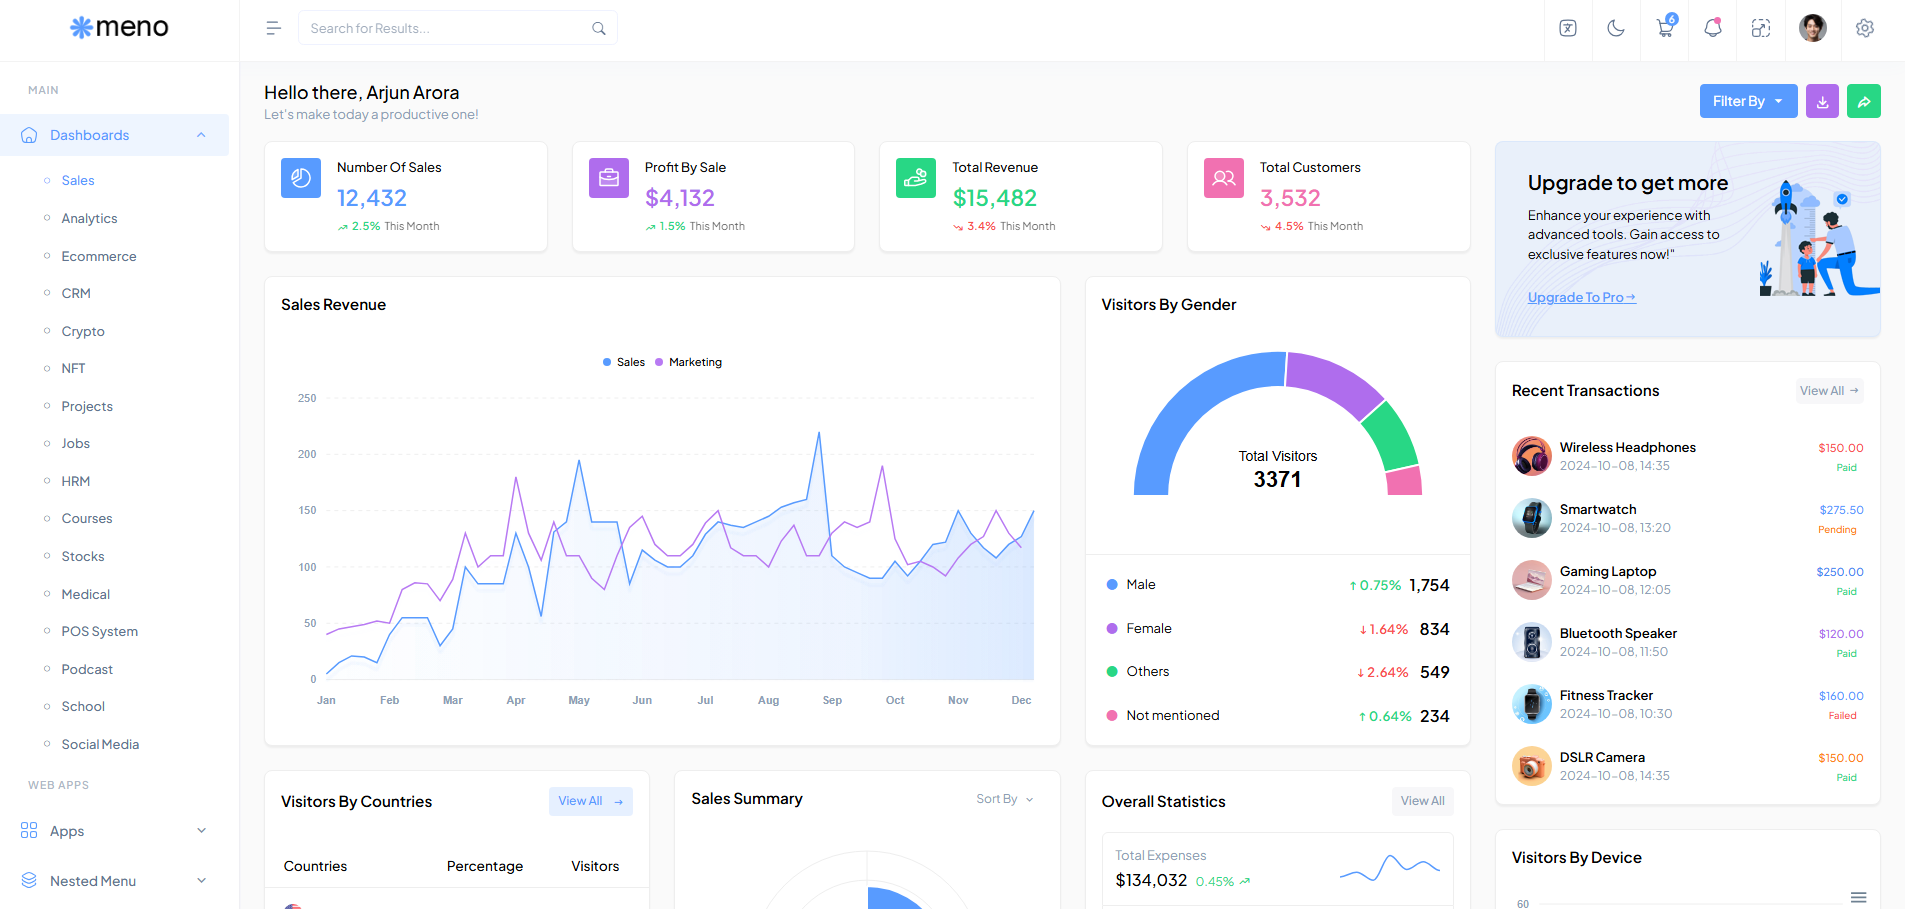Open the Gaming Laptop transaction thumbnail
This screenshot has width=1905, height=909.
[x=1532, y=580]
